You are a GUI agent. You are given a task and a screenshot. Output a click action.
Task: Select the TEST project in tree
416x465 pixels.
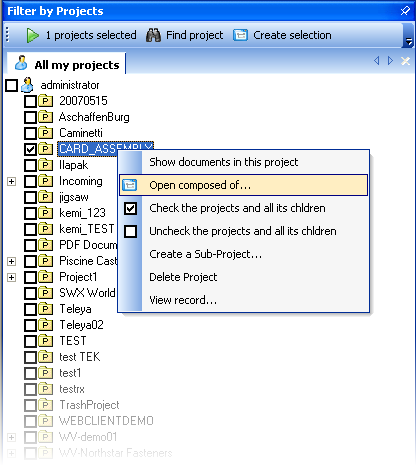(73, 341)
